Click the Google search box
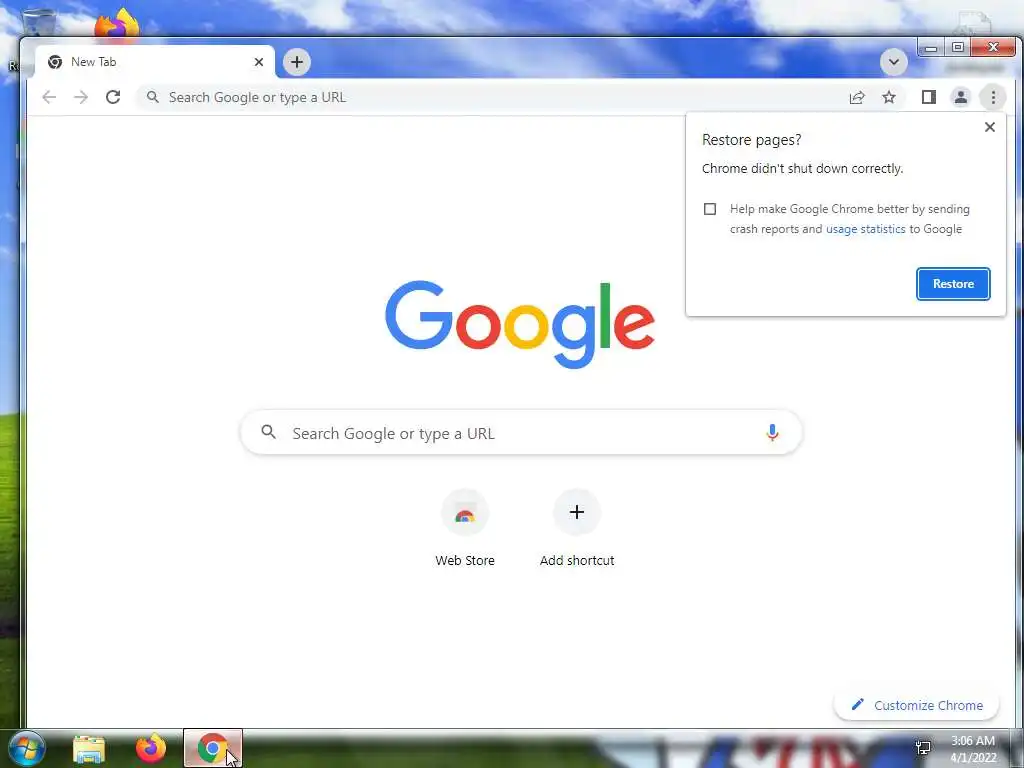1024x768 pixels. [521, 432]
